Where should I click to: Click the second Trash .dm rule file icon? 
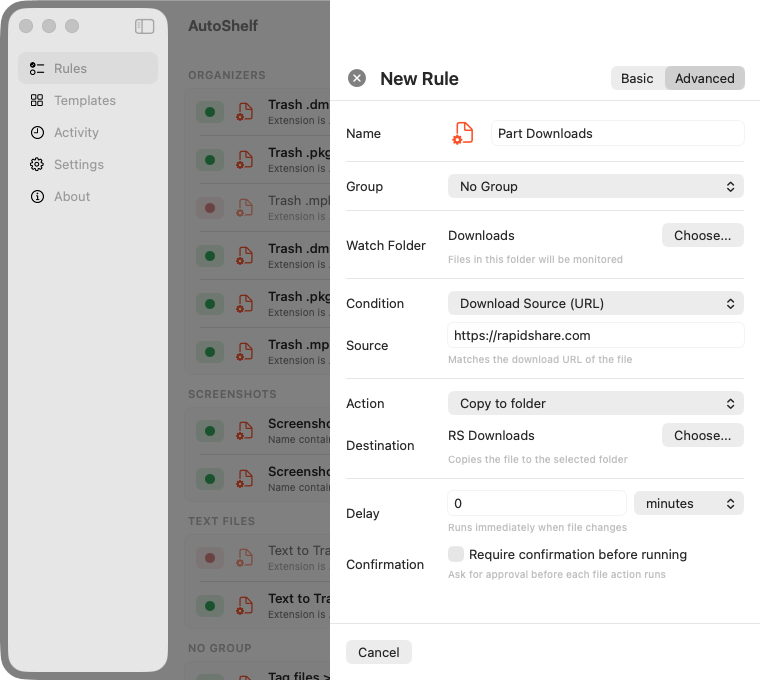point(245,256)
